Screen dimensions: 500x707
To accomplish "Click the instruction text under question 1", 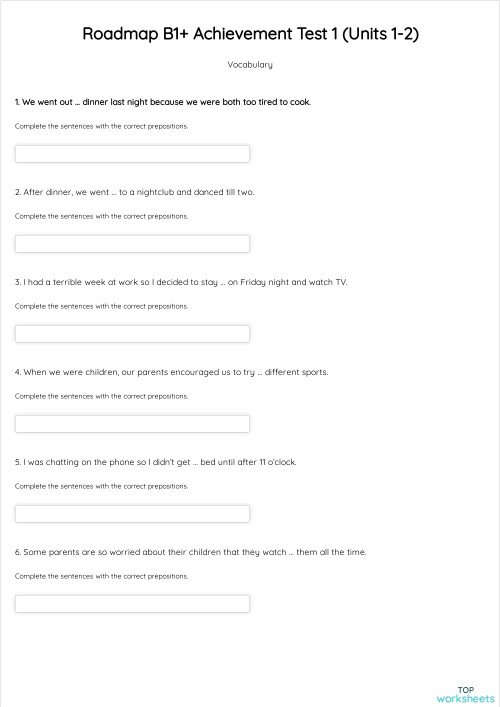I will click(x=101, y=126).
